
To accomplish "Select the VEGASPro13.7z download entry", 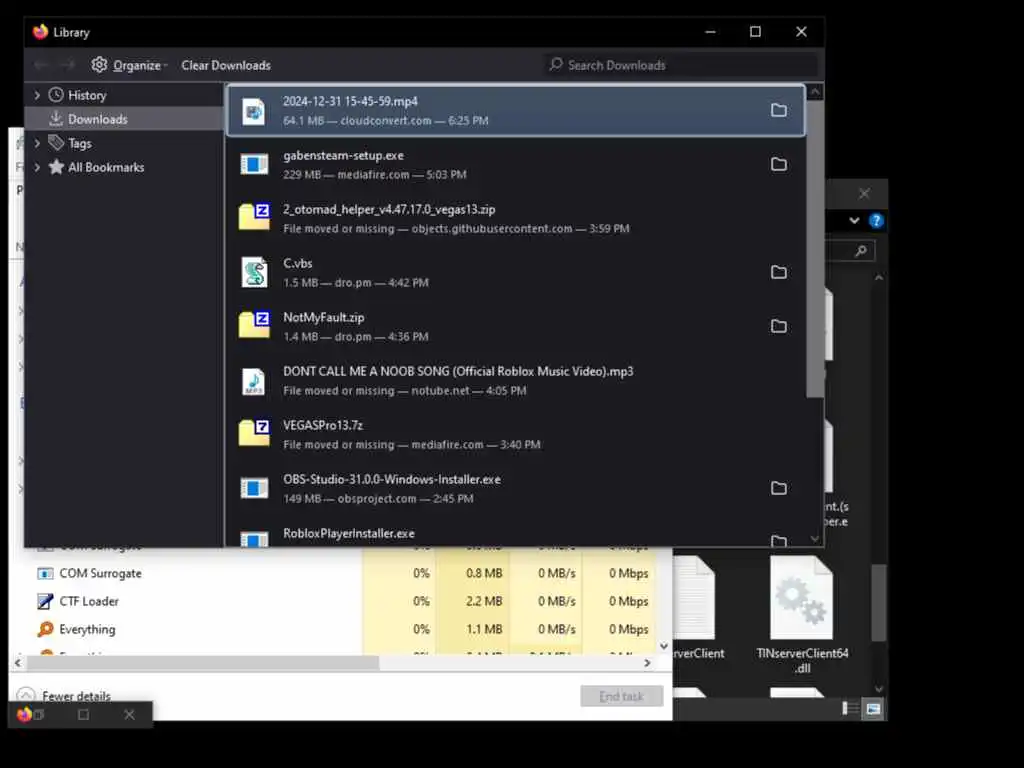I will click(x=515, y=434).
